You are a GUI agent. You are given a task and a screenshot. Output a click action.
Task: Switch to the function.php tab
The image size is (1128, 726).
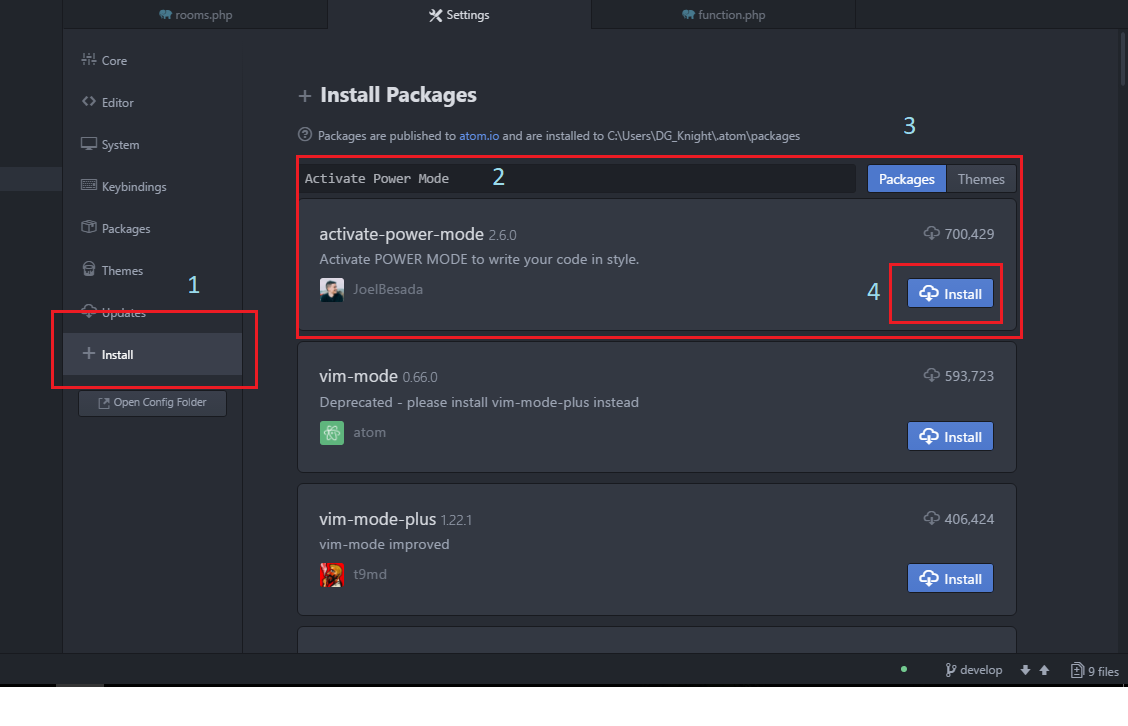coord(723,14)
